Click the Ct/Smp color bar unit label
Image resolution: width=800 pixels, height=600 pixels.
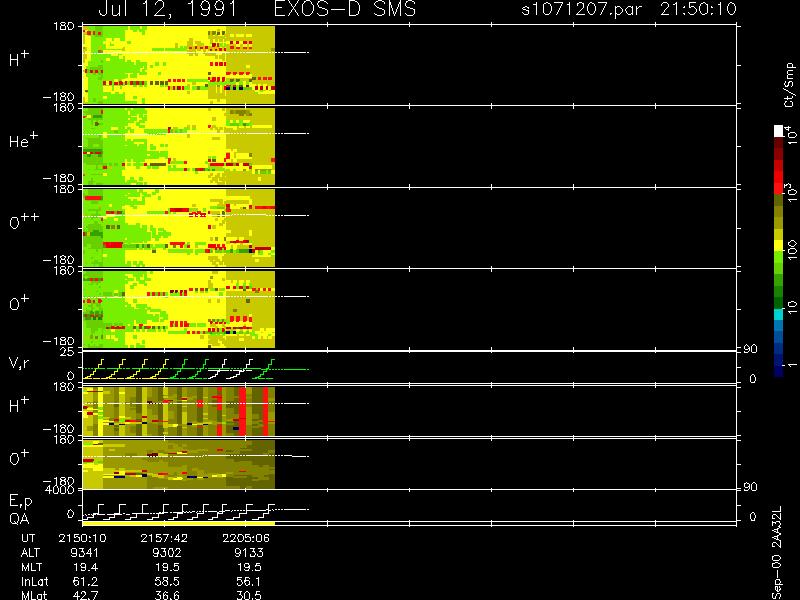pos(789,85)
